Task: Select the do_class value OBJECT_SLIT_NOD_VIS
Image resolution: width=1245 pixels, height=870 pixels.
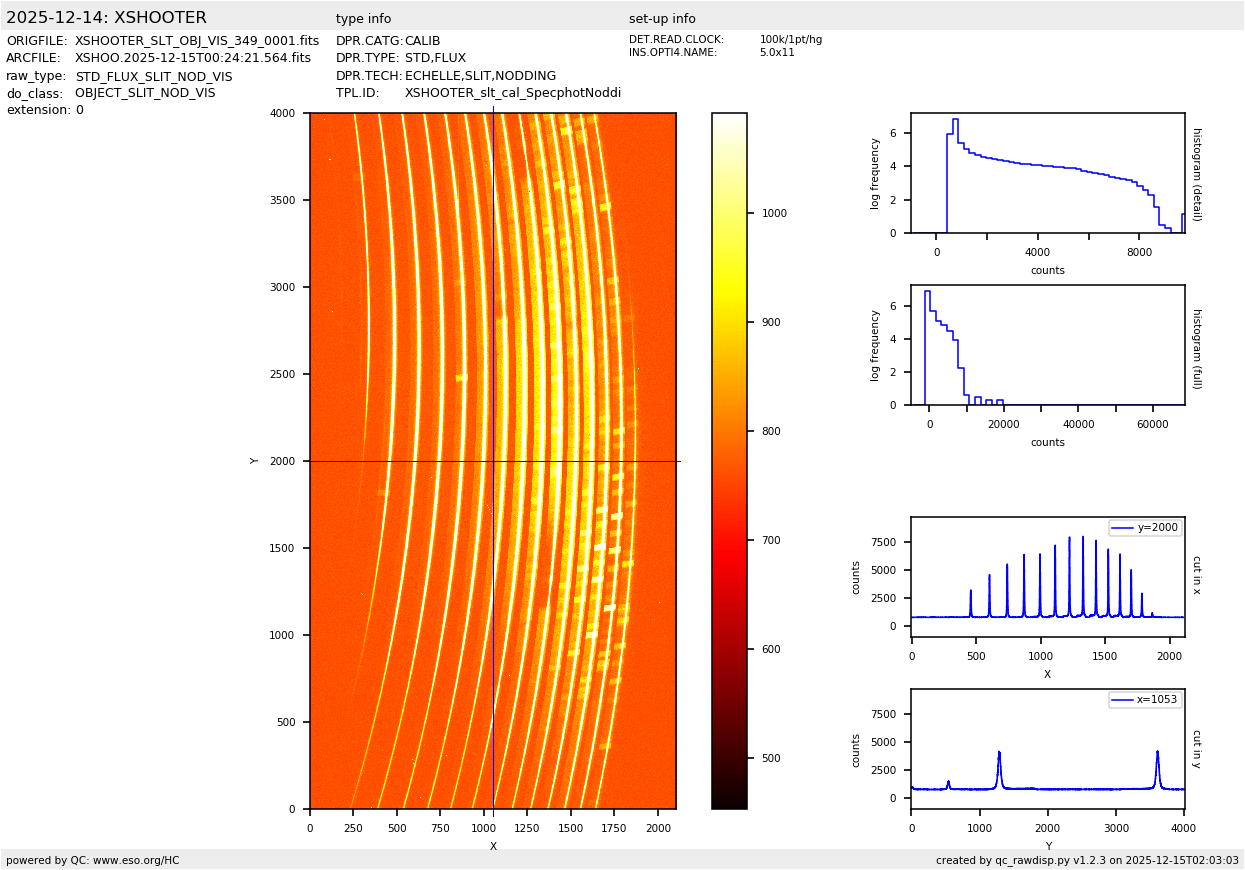Action: (x=145, y=93)
